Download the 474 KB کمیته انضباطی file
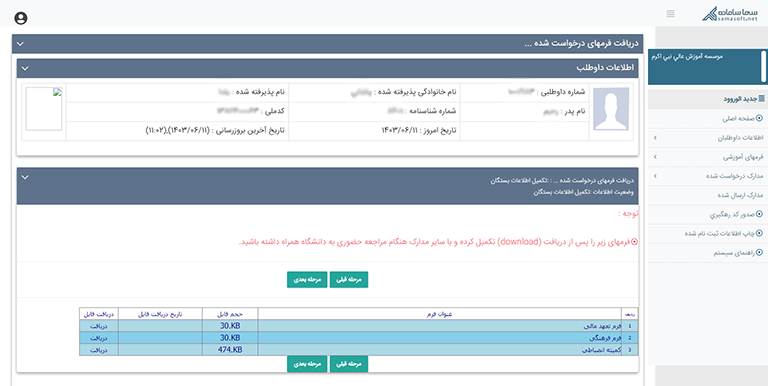Image resolution: width=768 pixels, height=386 pixels. click(98, 350)
